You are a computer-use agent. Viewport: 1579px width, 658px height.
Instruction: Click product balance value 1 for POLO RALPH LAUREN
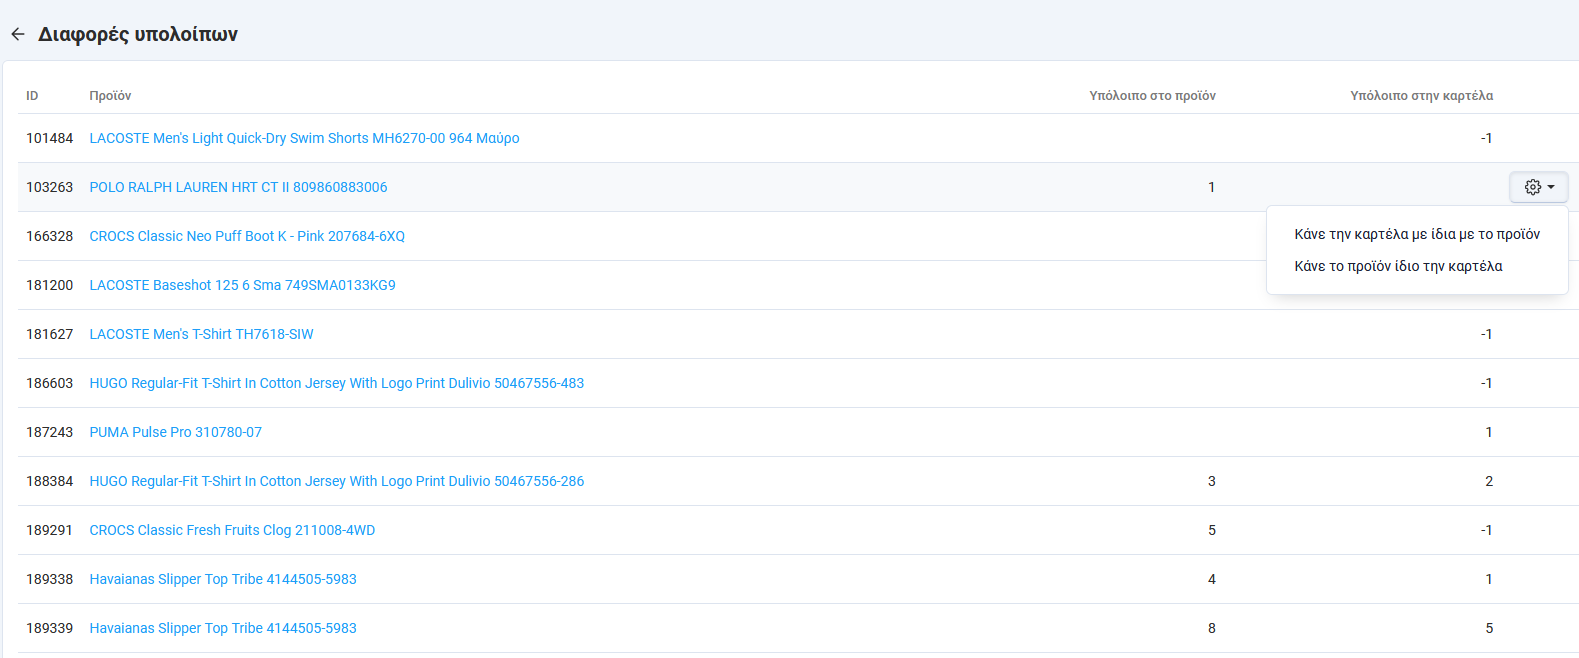coord(1211,187)
